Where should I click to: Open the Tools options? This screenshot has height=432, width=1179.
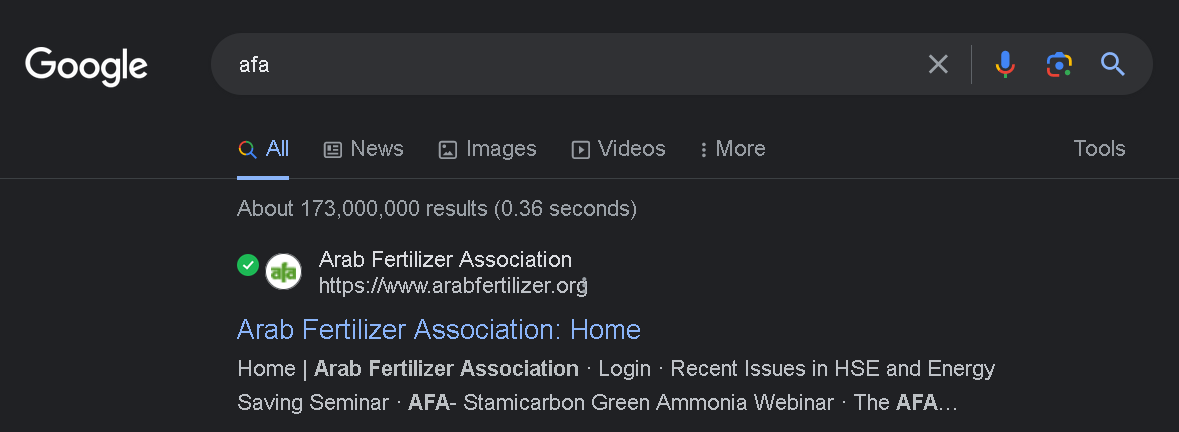tap(1099, 149)
